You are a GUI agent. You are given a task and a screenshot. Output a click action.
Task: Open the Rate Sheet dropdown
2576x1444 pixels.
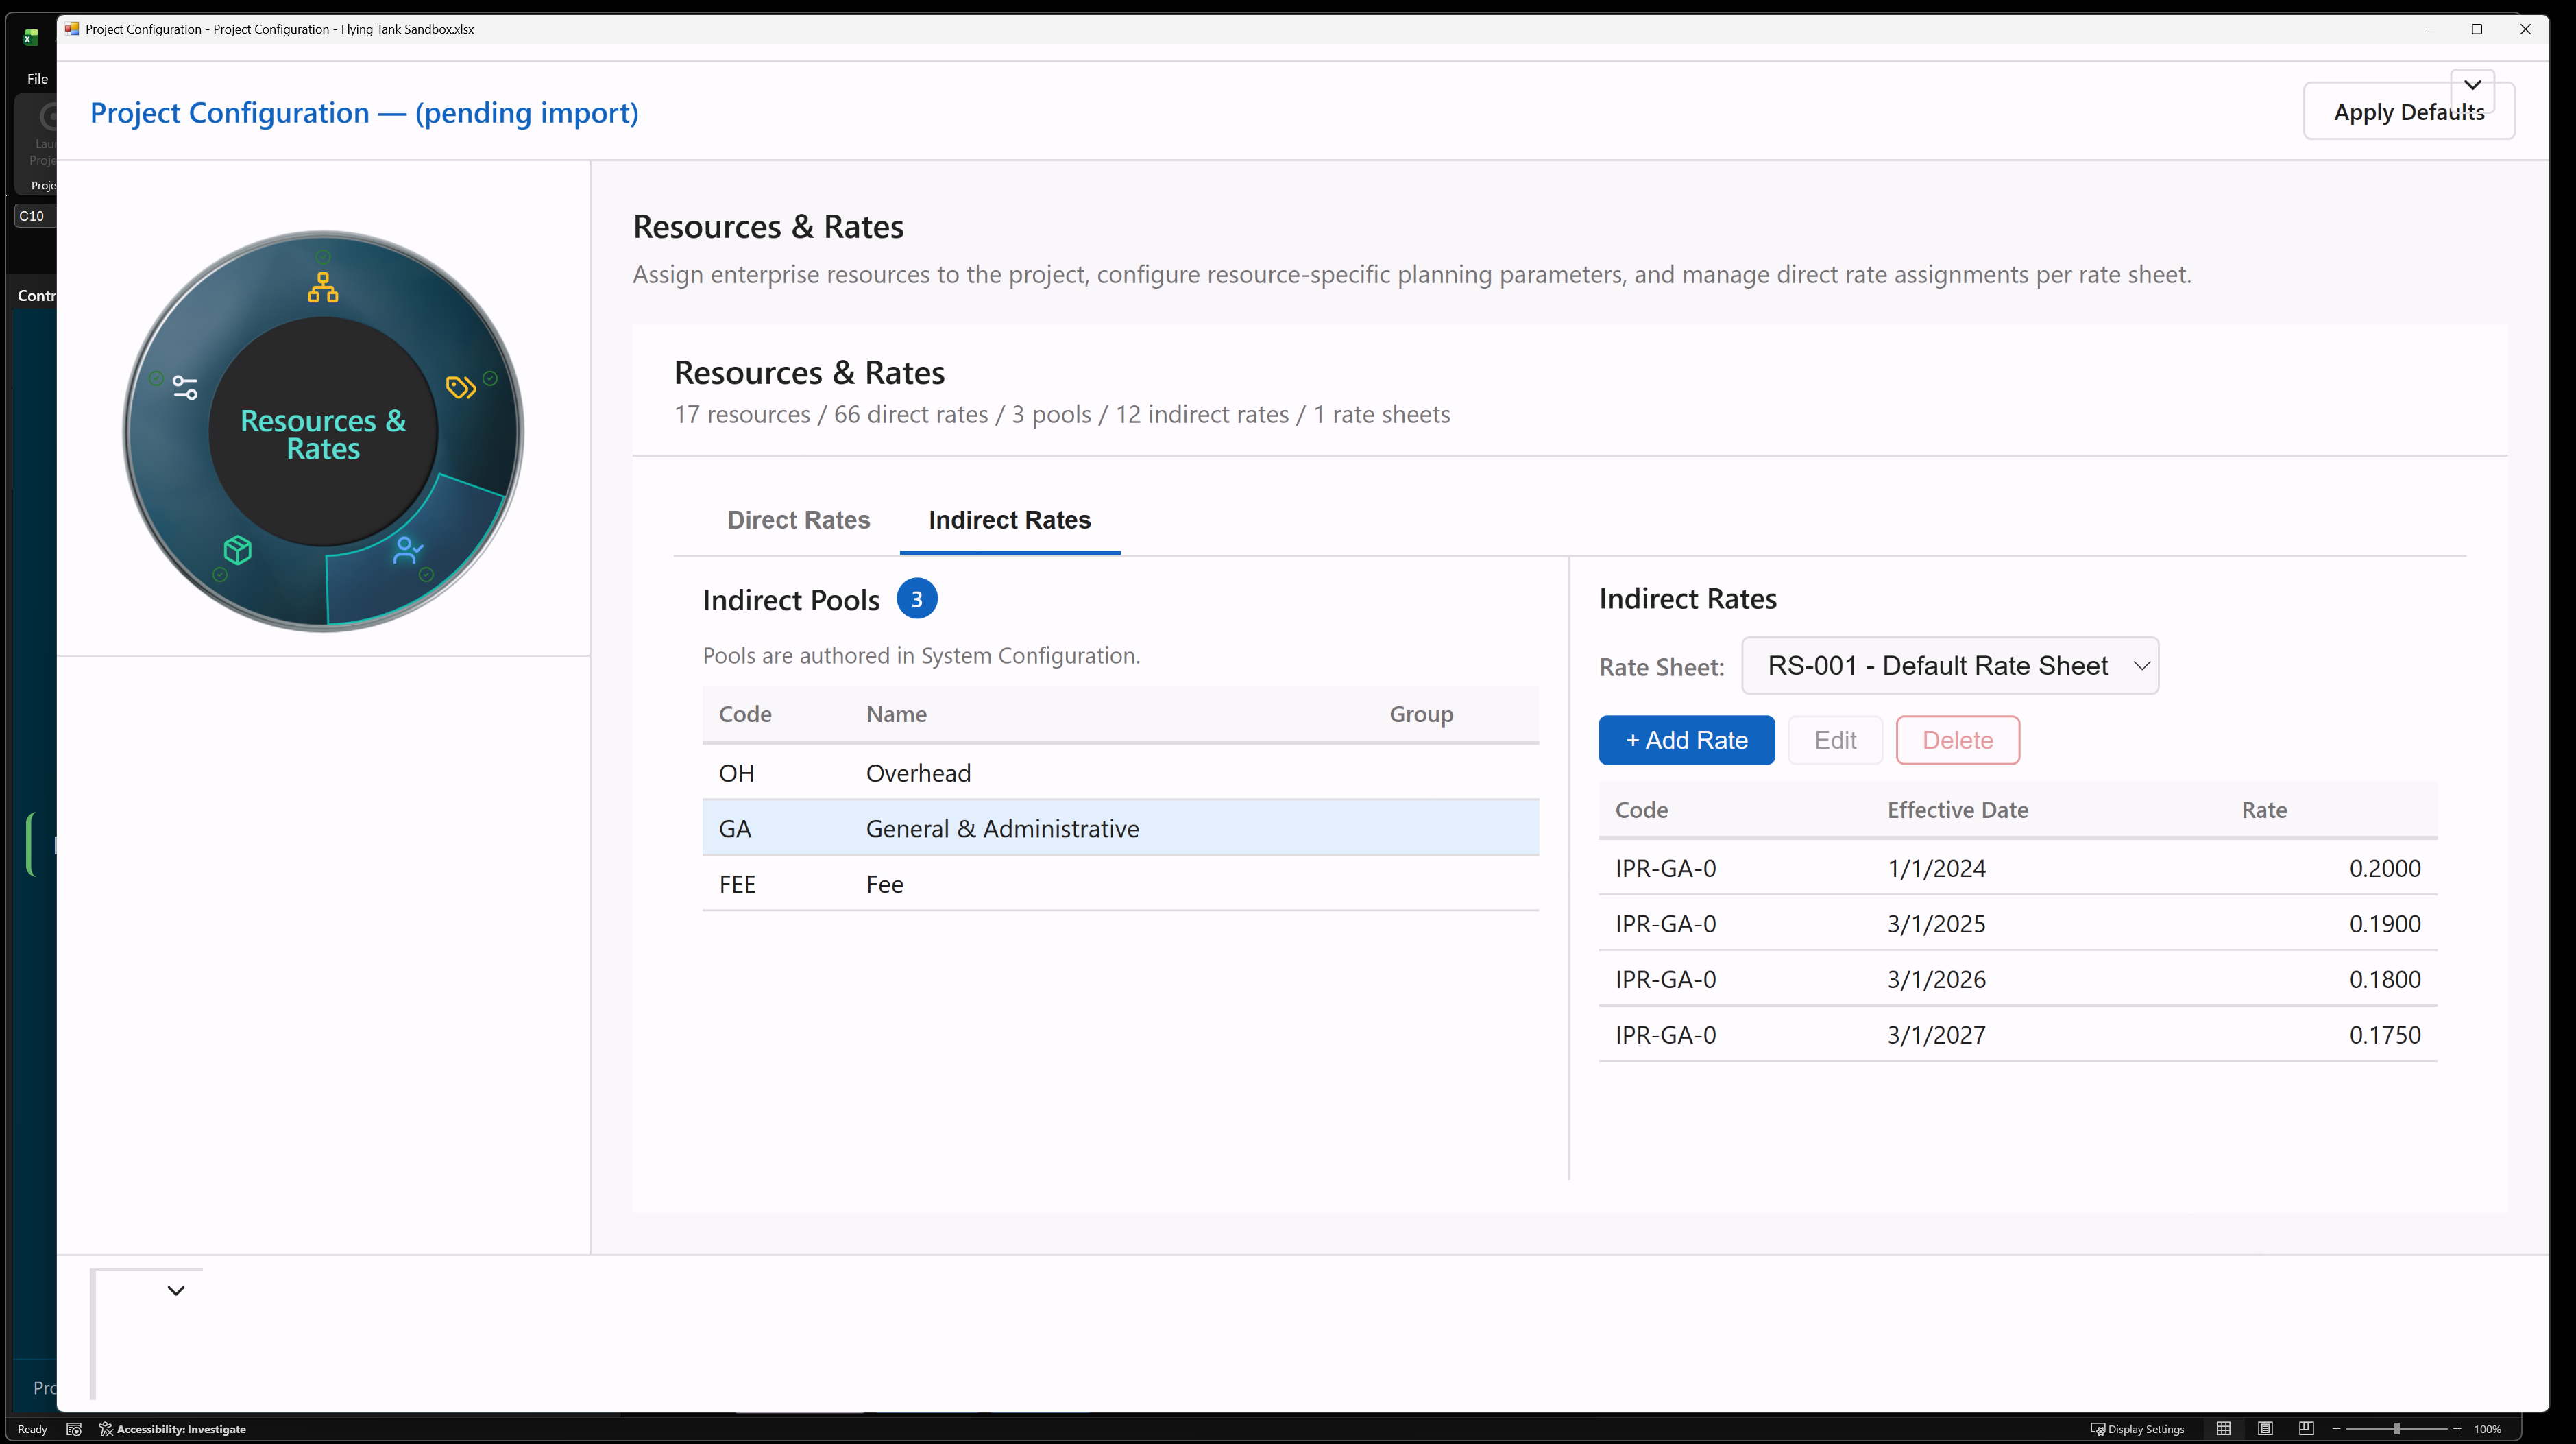pos(1949,666)
